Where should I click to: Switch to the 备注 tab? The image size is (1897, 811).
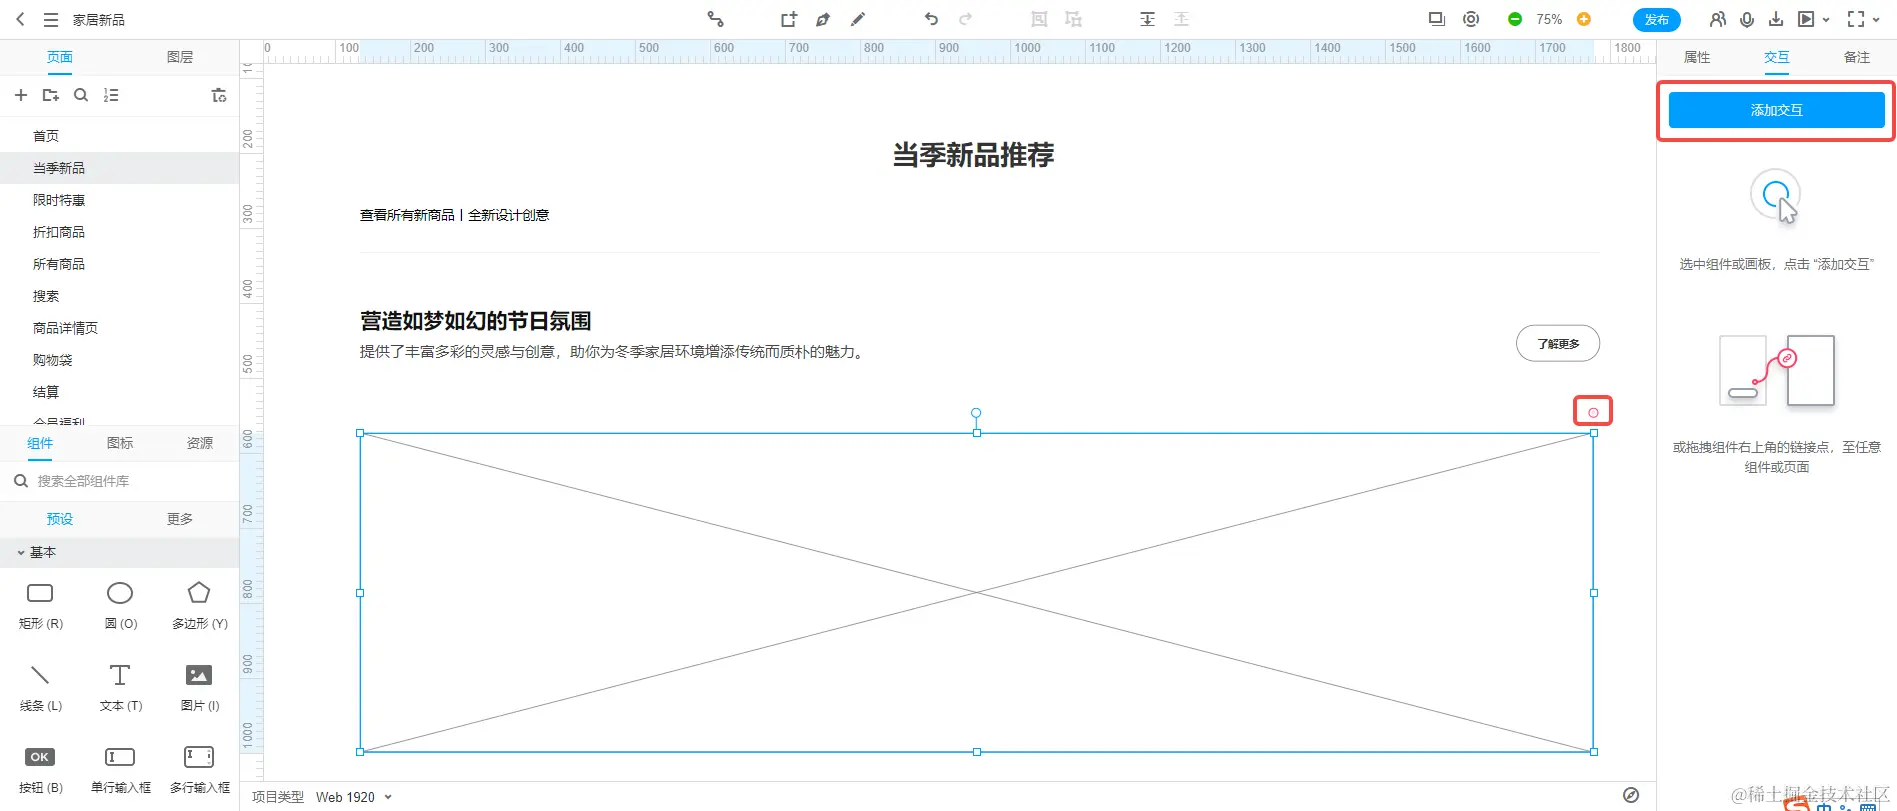point(1857,57)
